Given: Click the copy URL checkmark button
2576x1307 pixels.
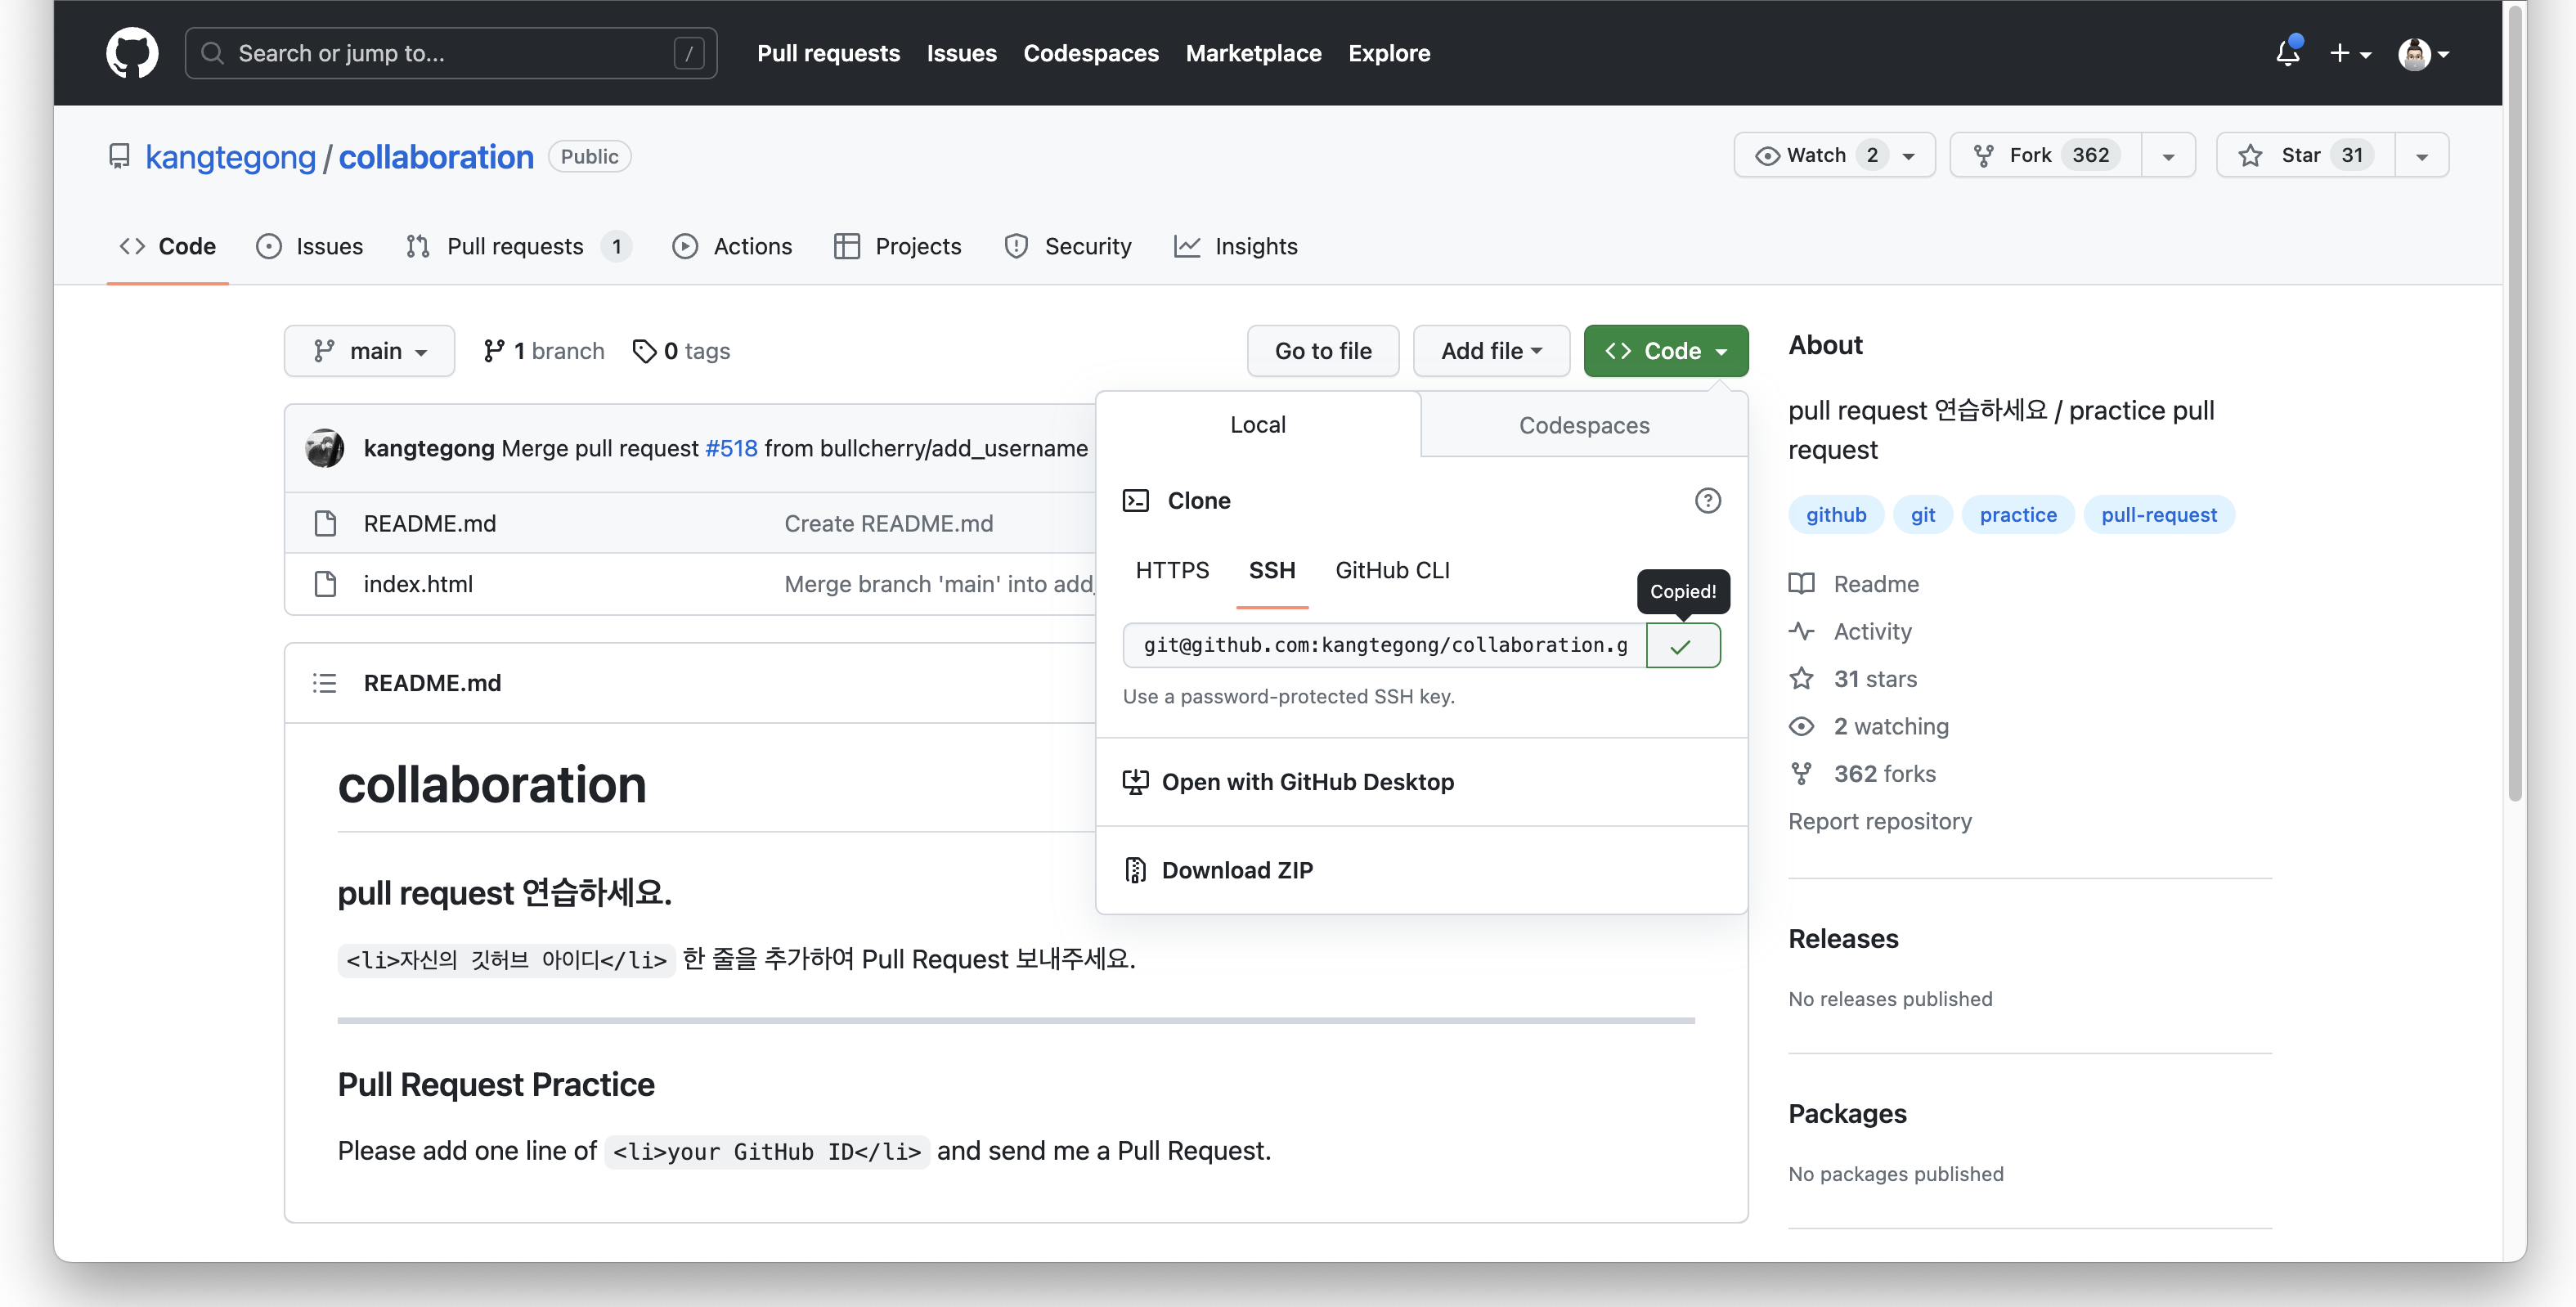Looking at the screenshot, I should tap(1683, 645).
